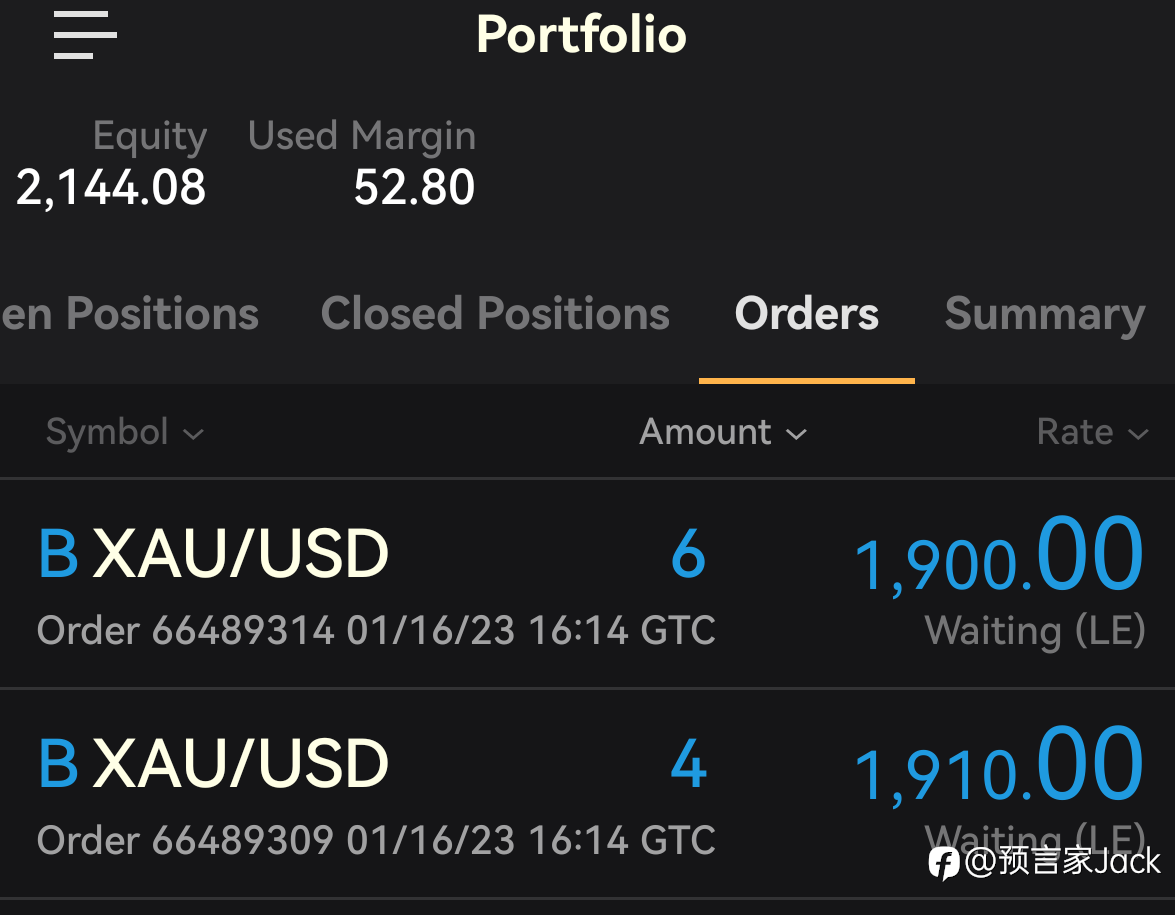The width and height of the screenshot is (1175, 915).
Task: Open the hamburger menu icon
Action: (85, 34)
